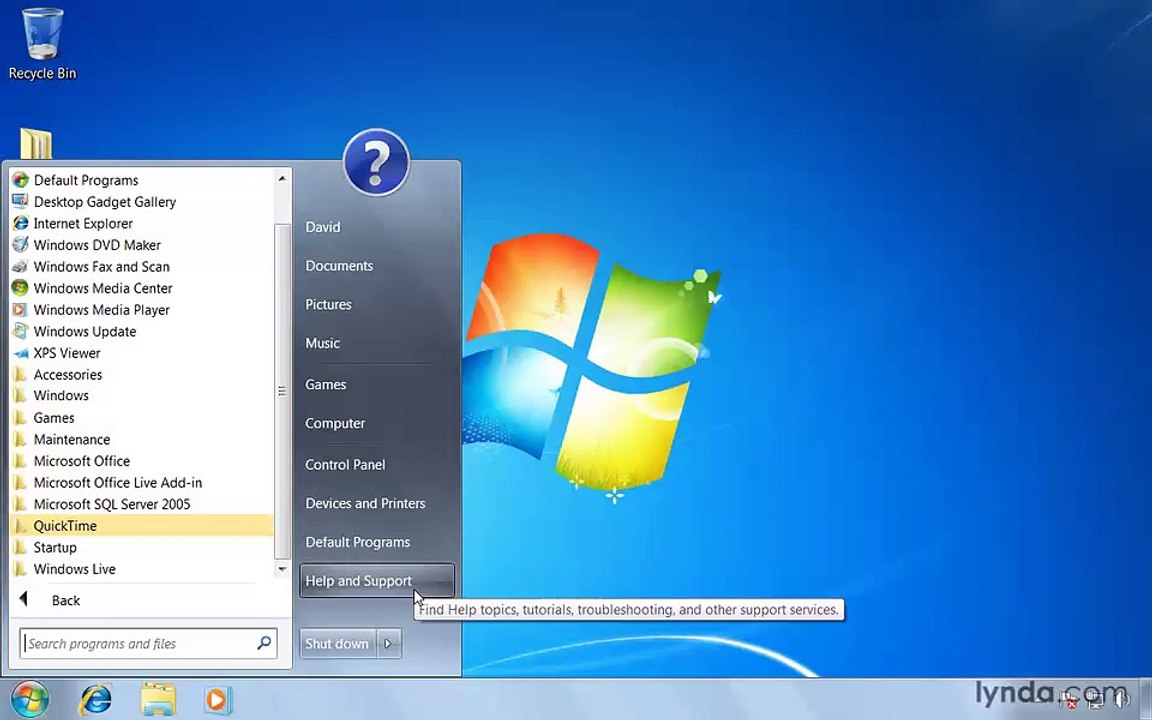The image size is (1152, 720).
Task: Launch Windows Media Player text entry
Action: coord(101,310)
